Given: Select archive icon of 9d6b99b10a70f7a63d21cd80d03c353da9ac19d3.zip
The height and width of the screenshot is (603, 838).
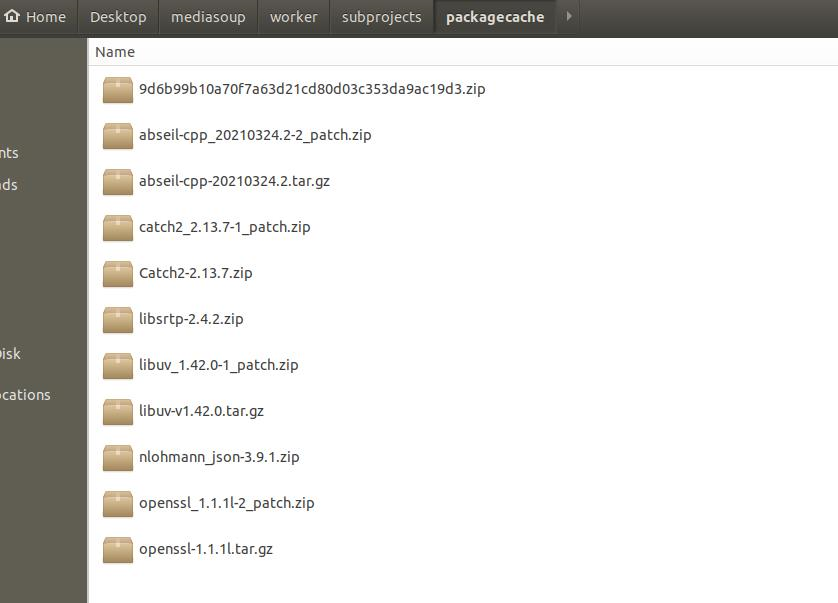Looking at the screenshot, I should point(118,90).
